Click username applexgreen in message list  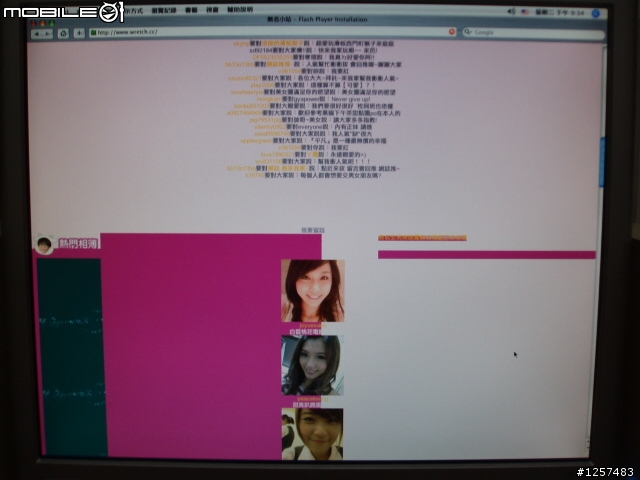point(256,140)
